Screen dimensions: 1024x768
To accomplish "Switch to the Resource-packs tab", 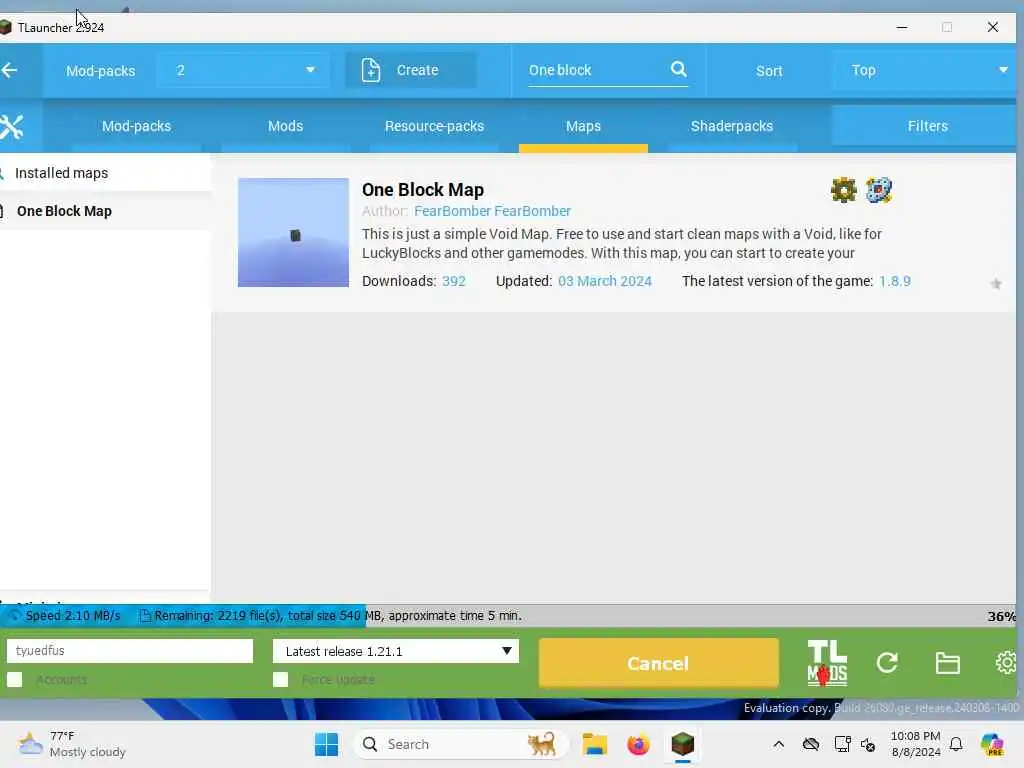I will point(434,126).
